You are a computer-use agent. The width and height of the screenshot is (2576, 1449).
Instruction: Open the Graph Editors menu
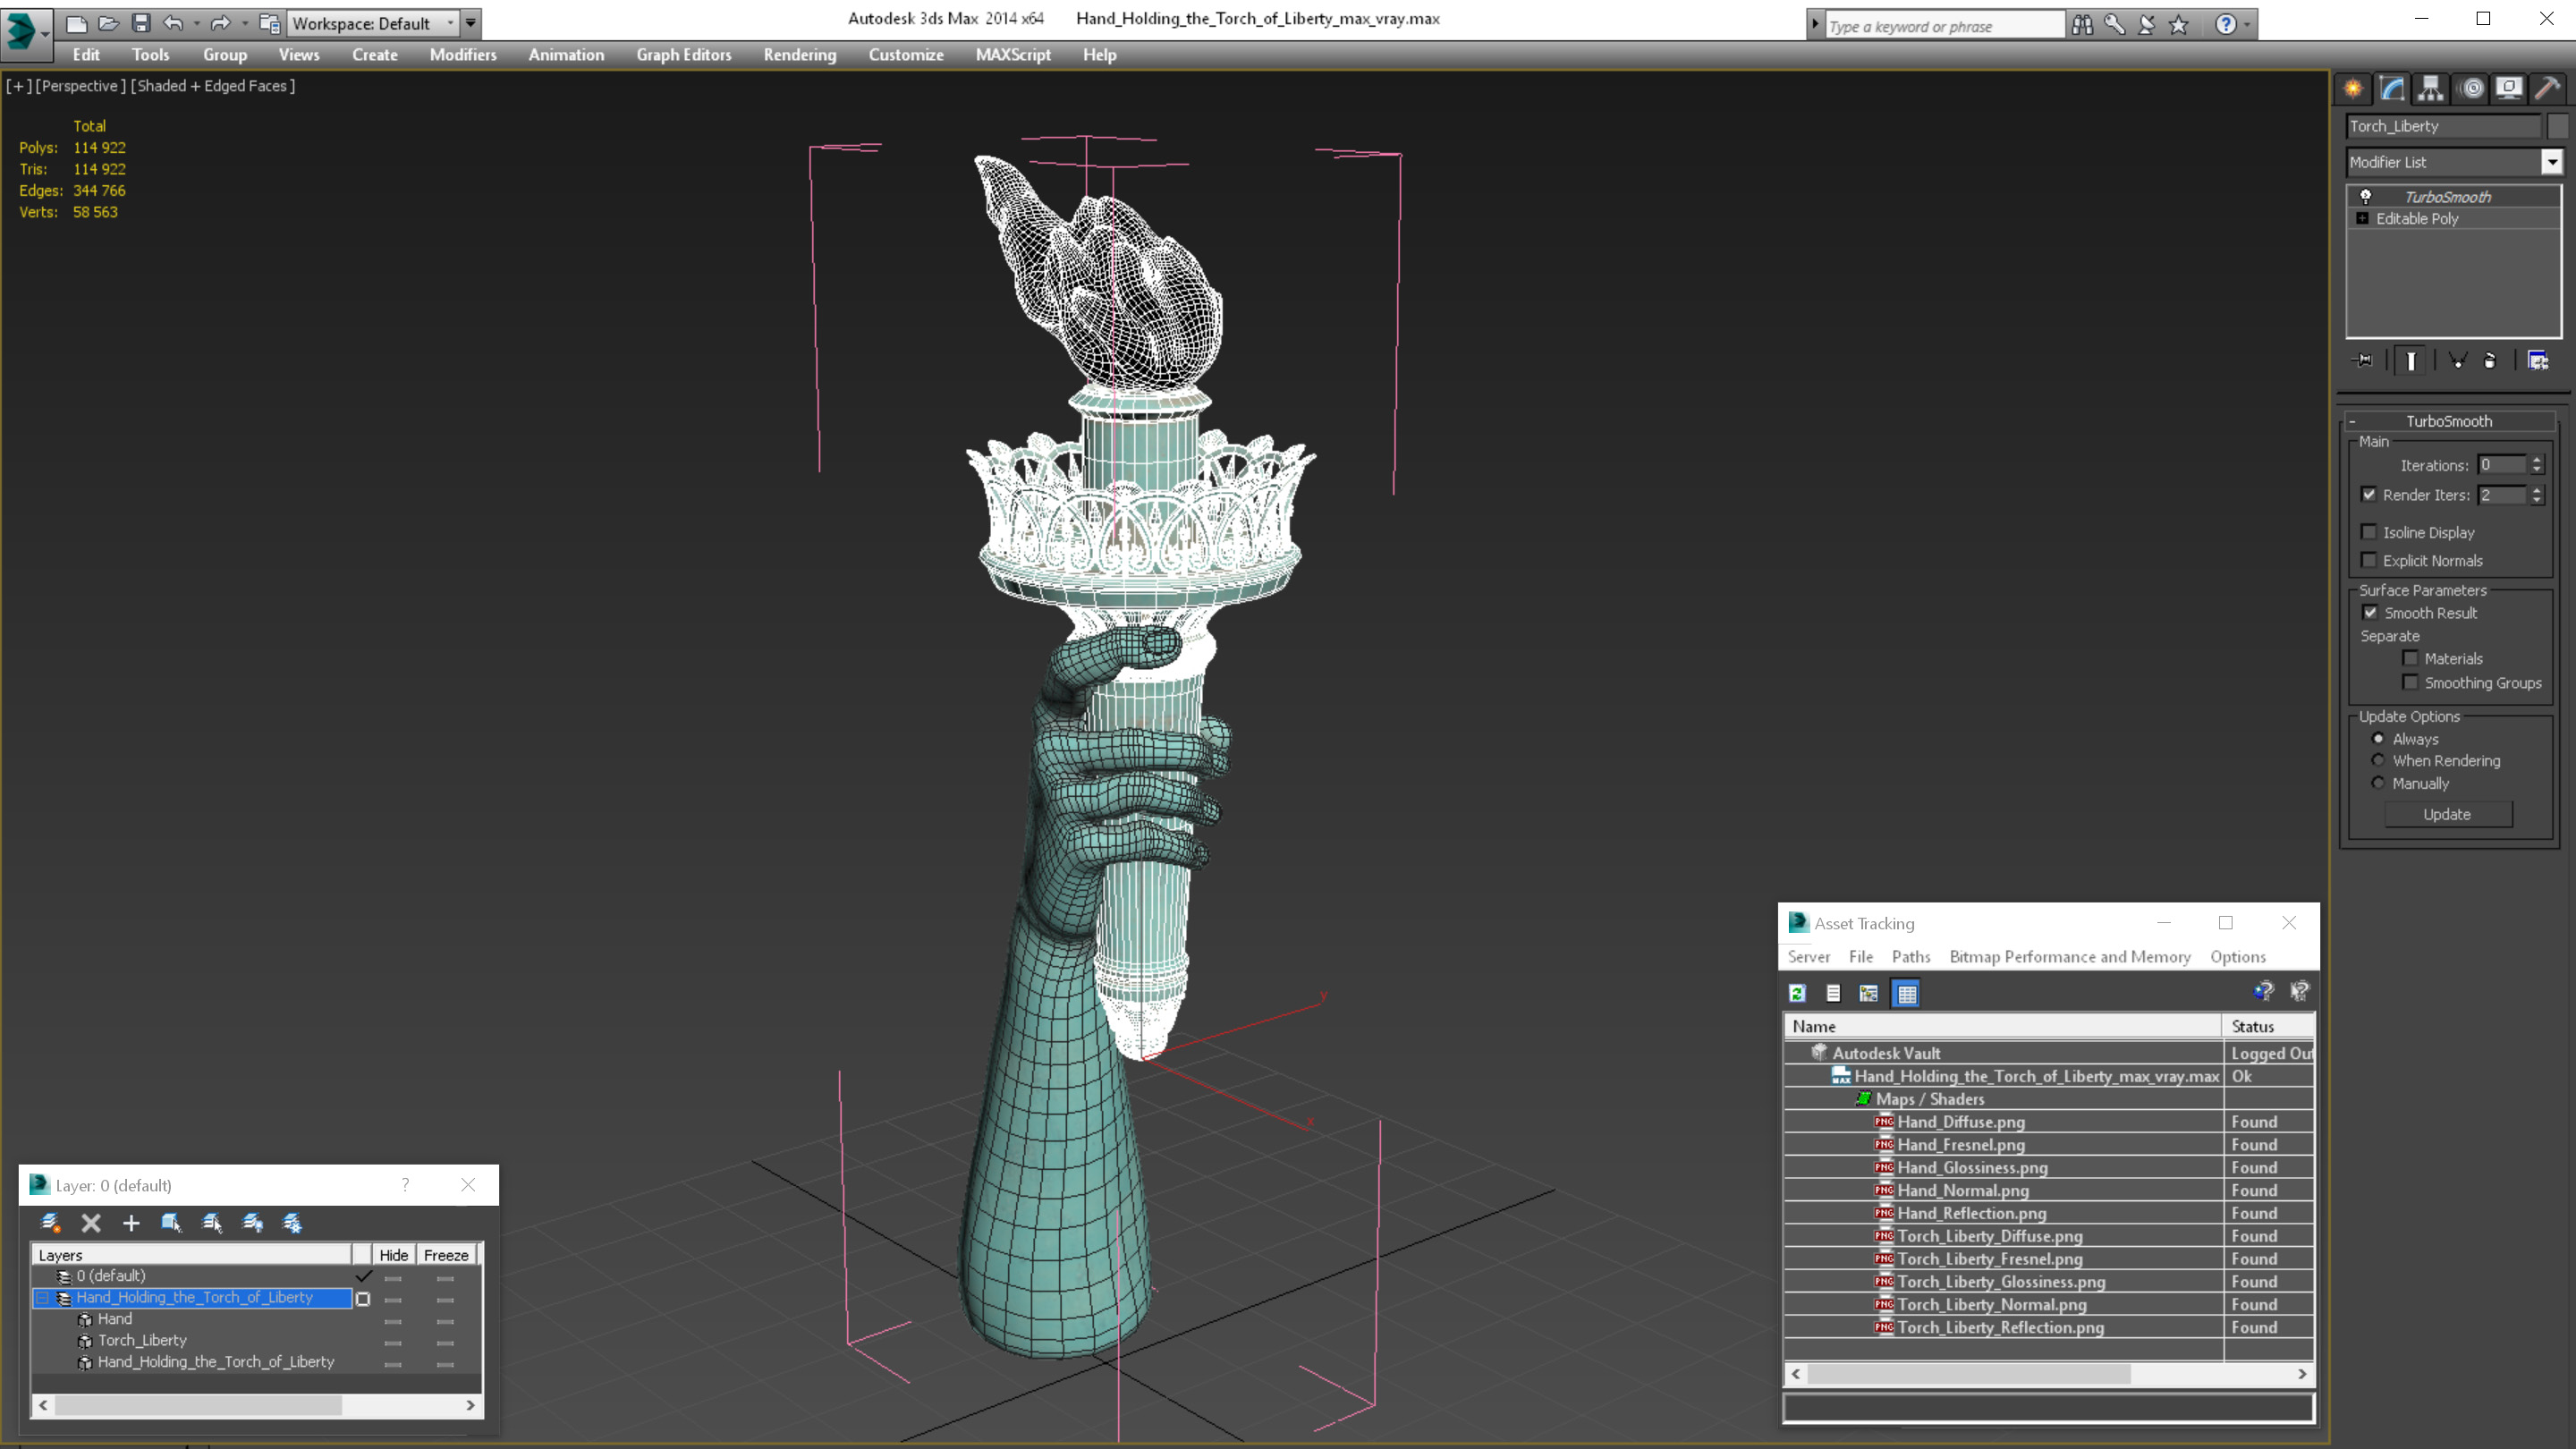(x=684, y=55)
